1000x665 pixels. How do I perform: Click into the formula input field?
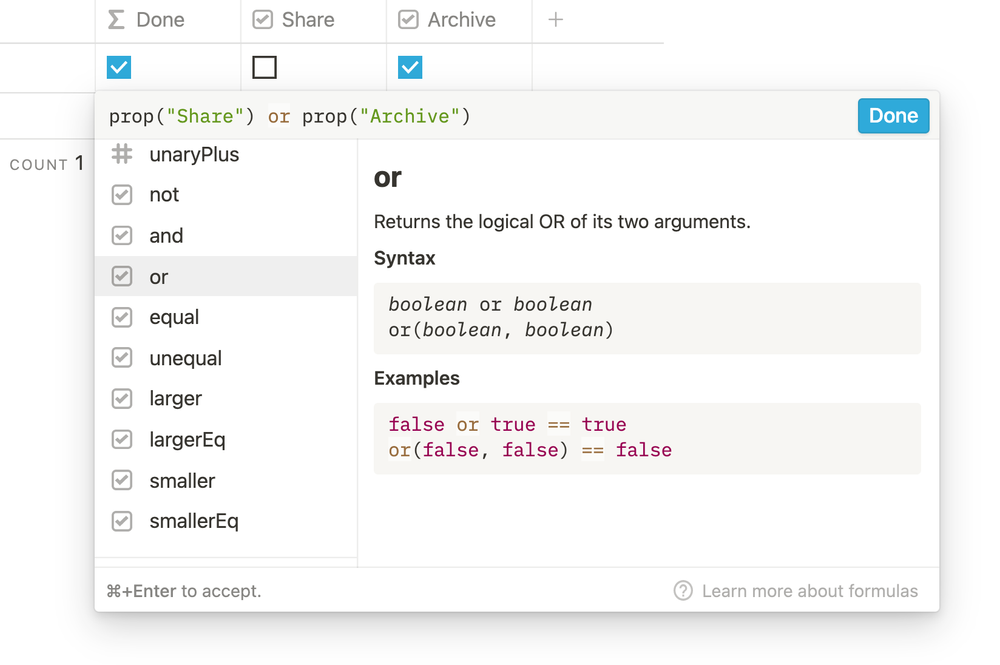click(x=478, y=116)
